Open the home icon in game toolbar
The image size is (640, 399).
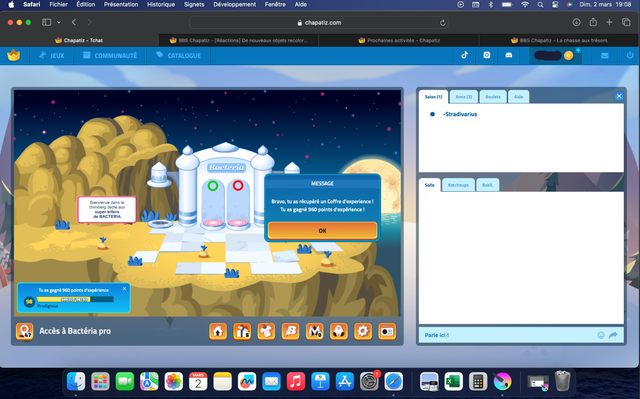pyautogui.click(x=218, y=331)
